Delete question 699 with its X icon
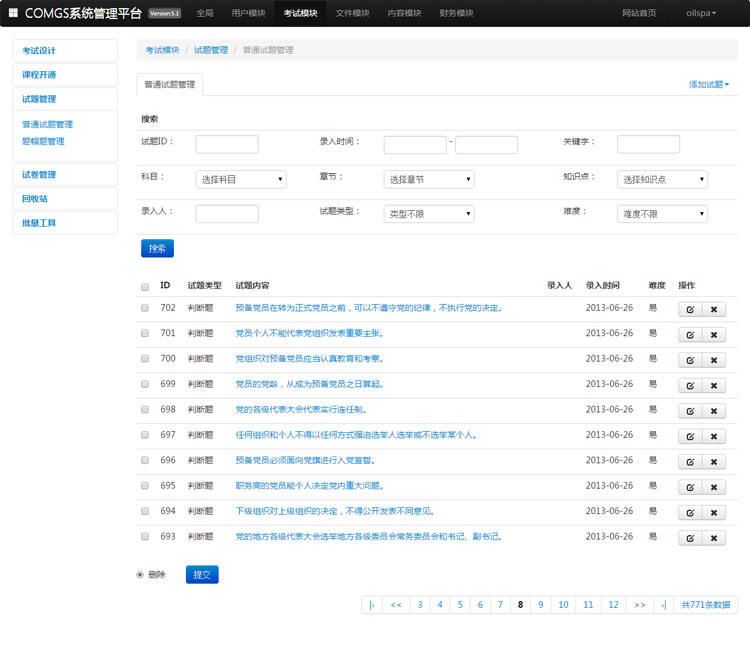Image resolution: width=750 pixels, height=662 pixels. point(714,386)
